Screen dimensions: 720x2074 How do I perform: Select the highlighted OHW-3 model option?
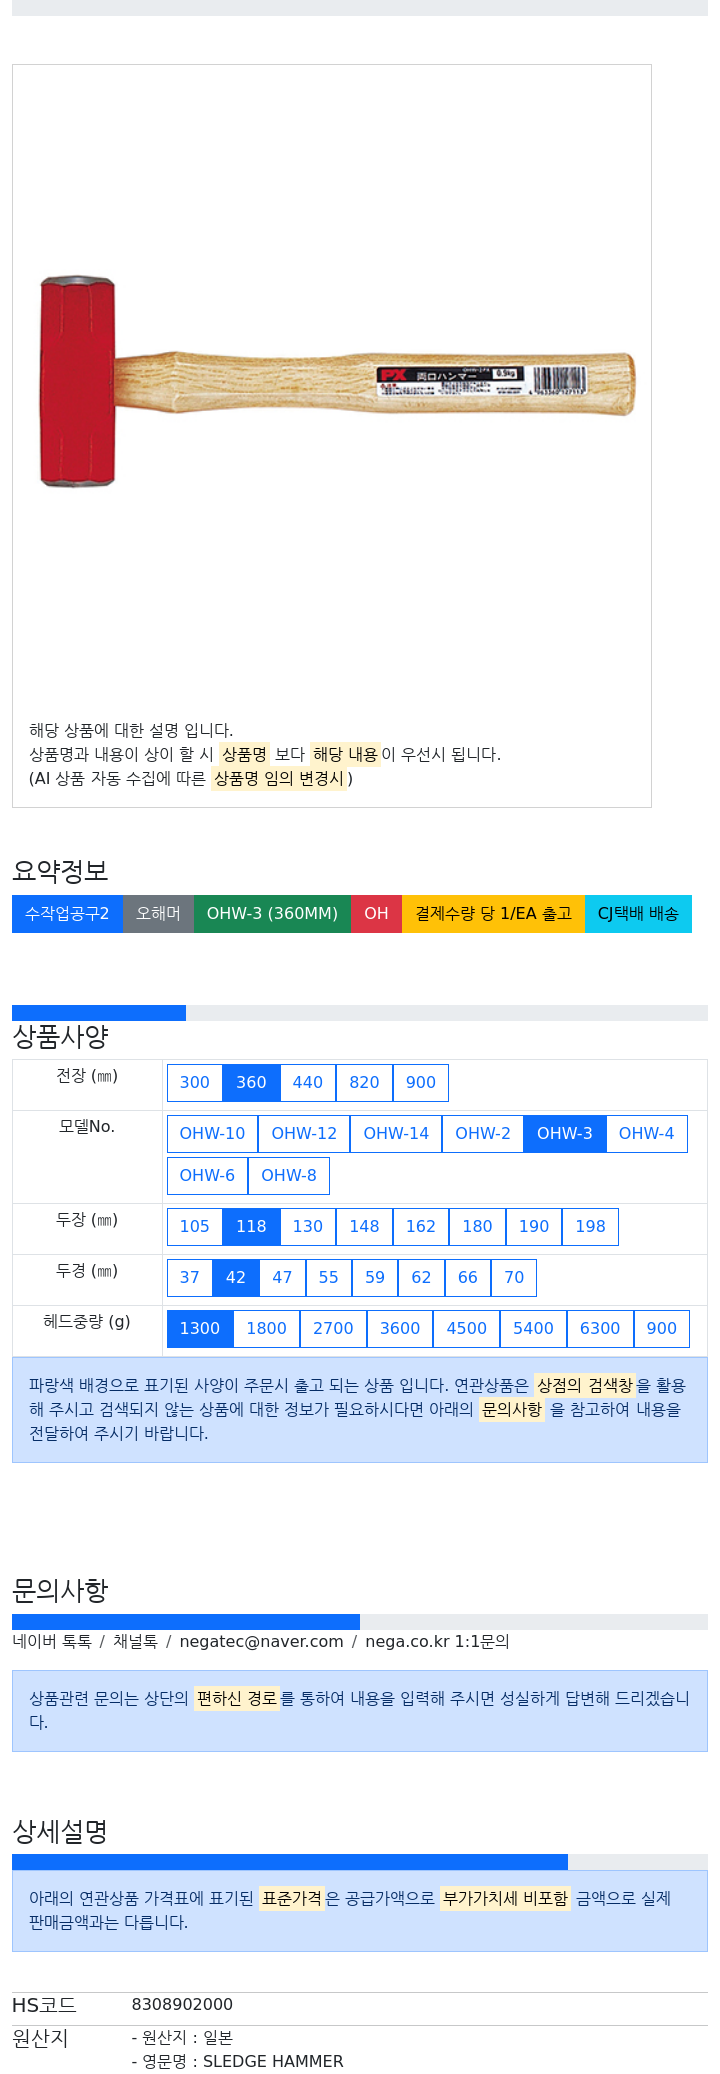pyautogui.click(x=565, y=1134)
